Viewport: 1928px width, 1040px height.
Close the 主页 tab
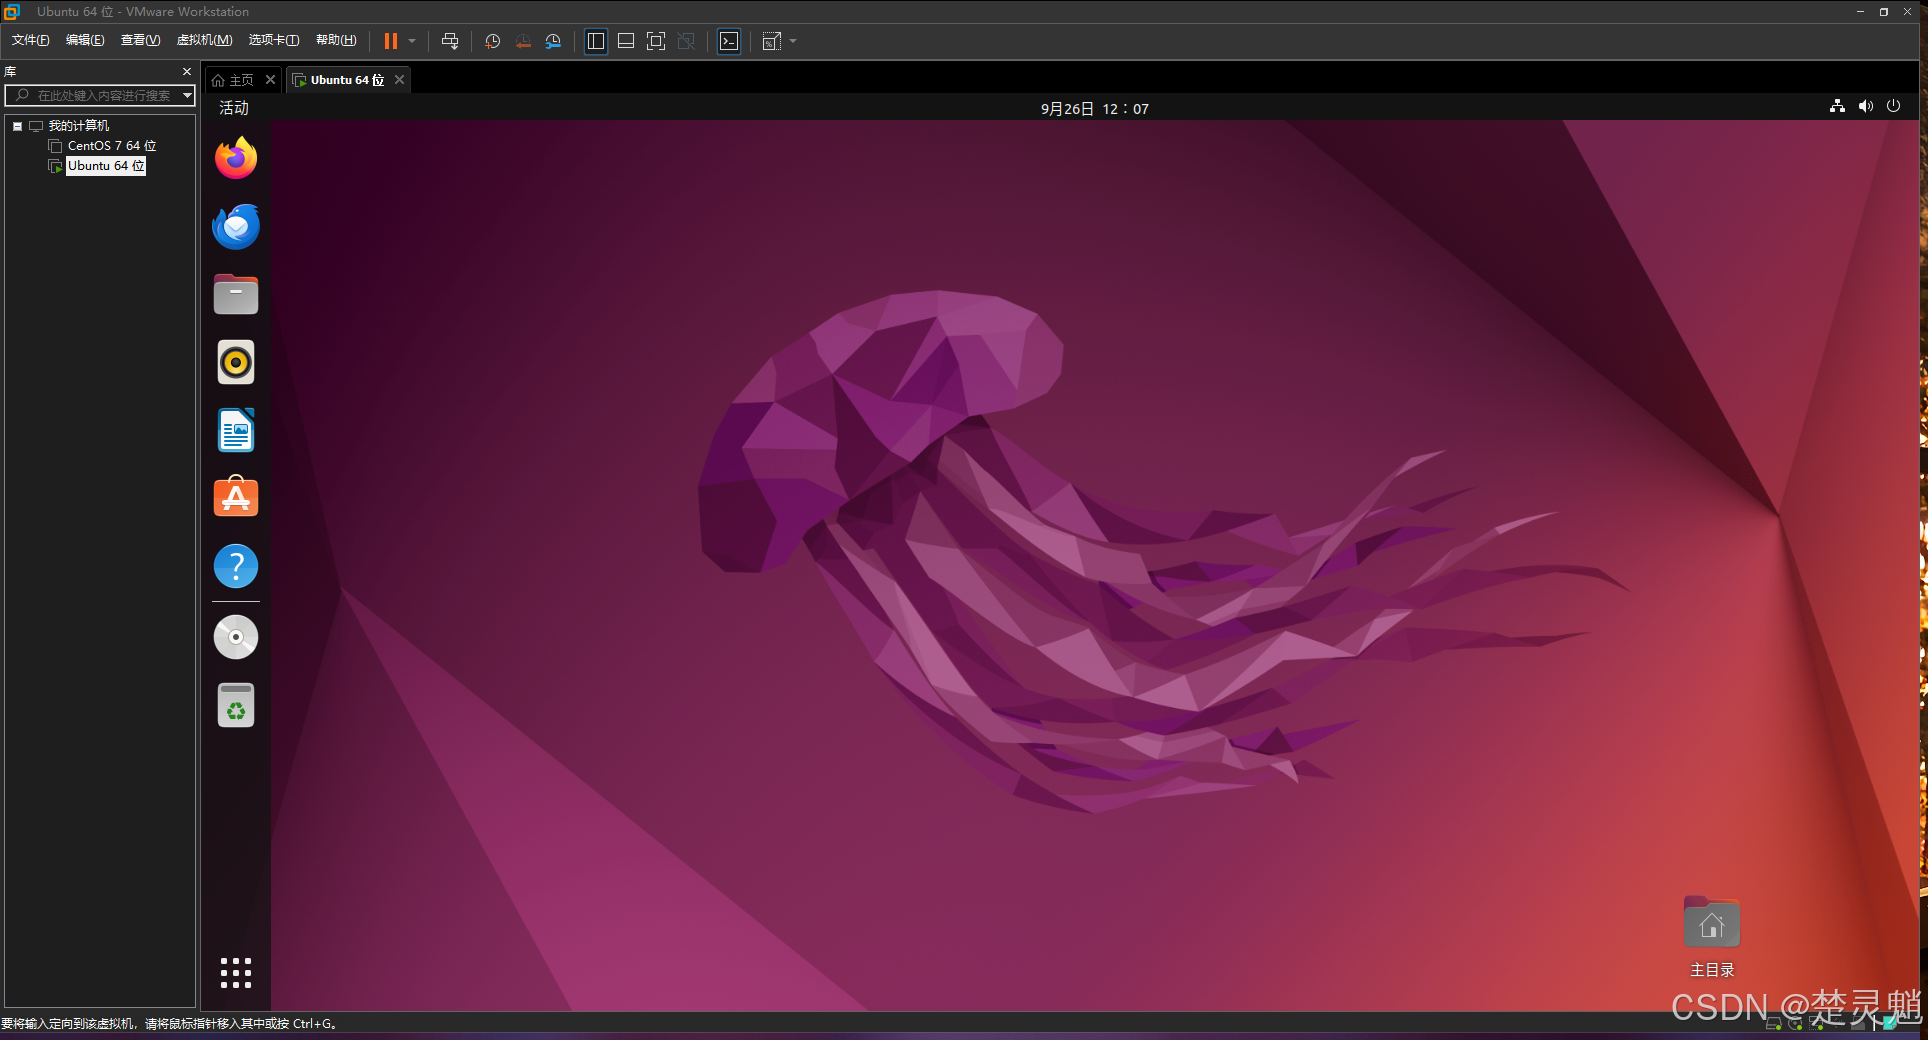coord(270,80)
